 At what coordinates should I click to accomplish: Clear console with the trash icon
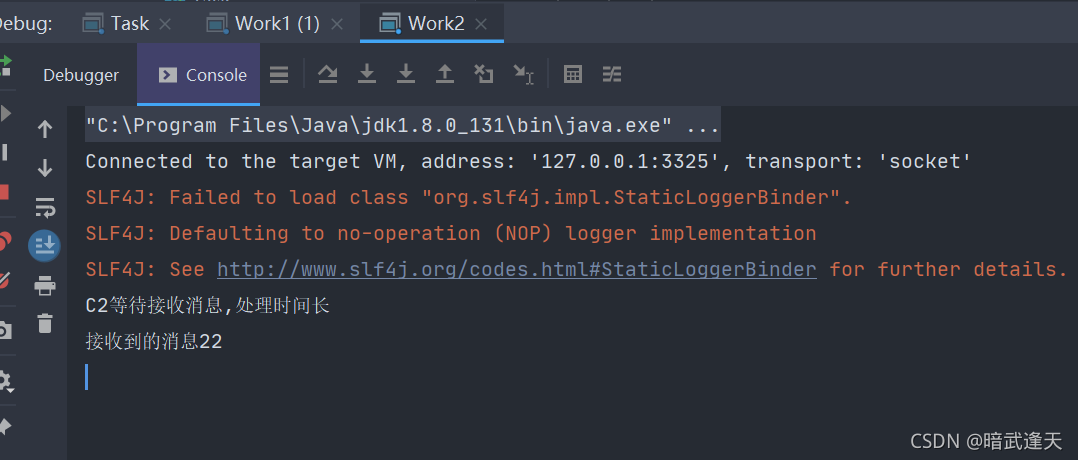point(45,323)
